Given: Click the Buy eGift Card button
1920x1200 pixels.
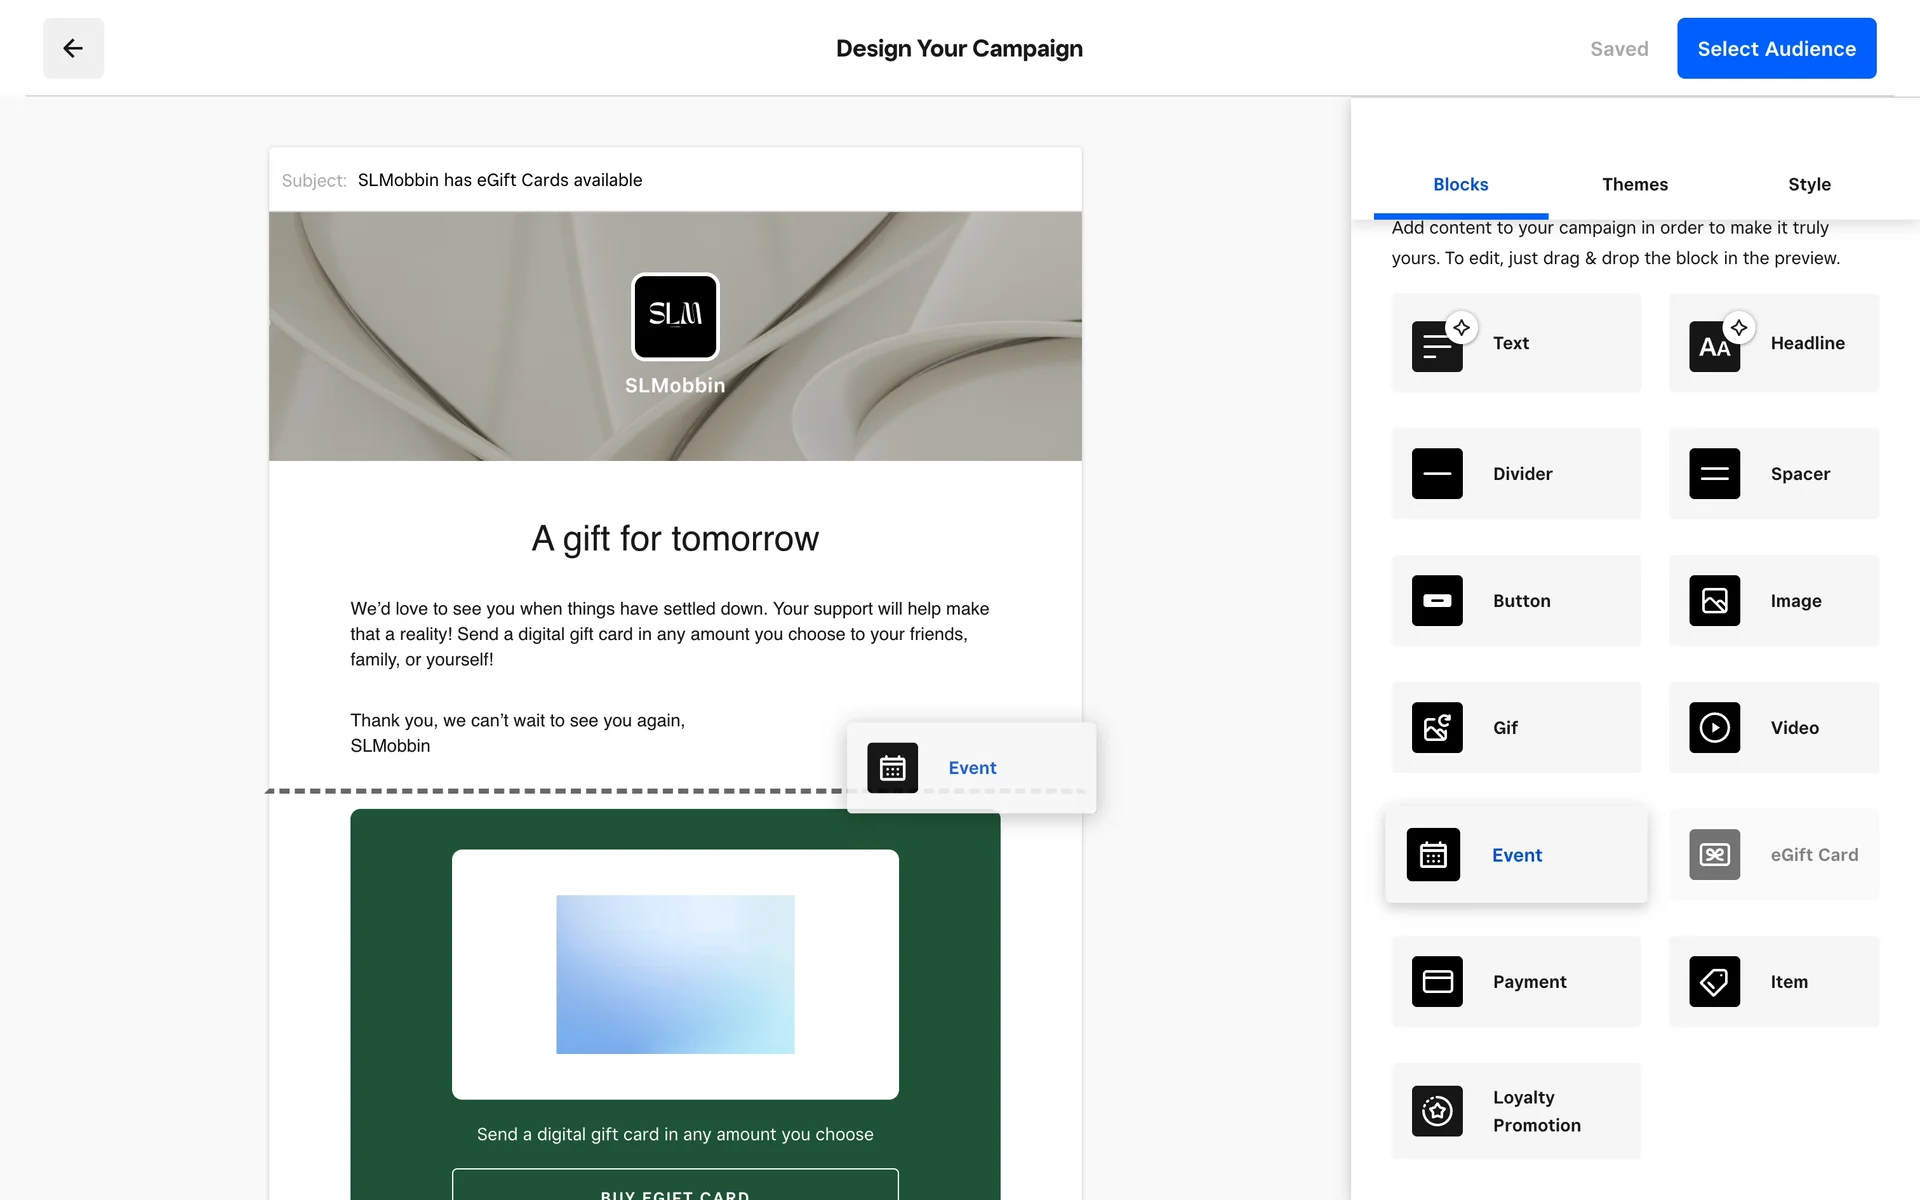Looking at the screenshot, I should [x=675, y=1188].
